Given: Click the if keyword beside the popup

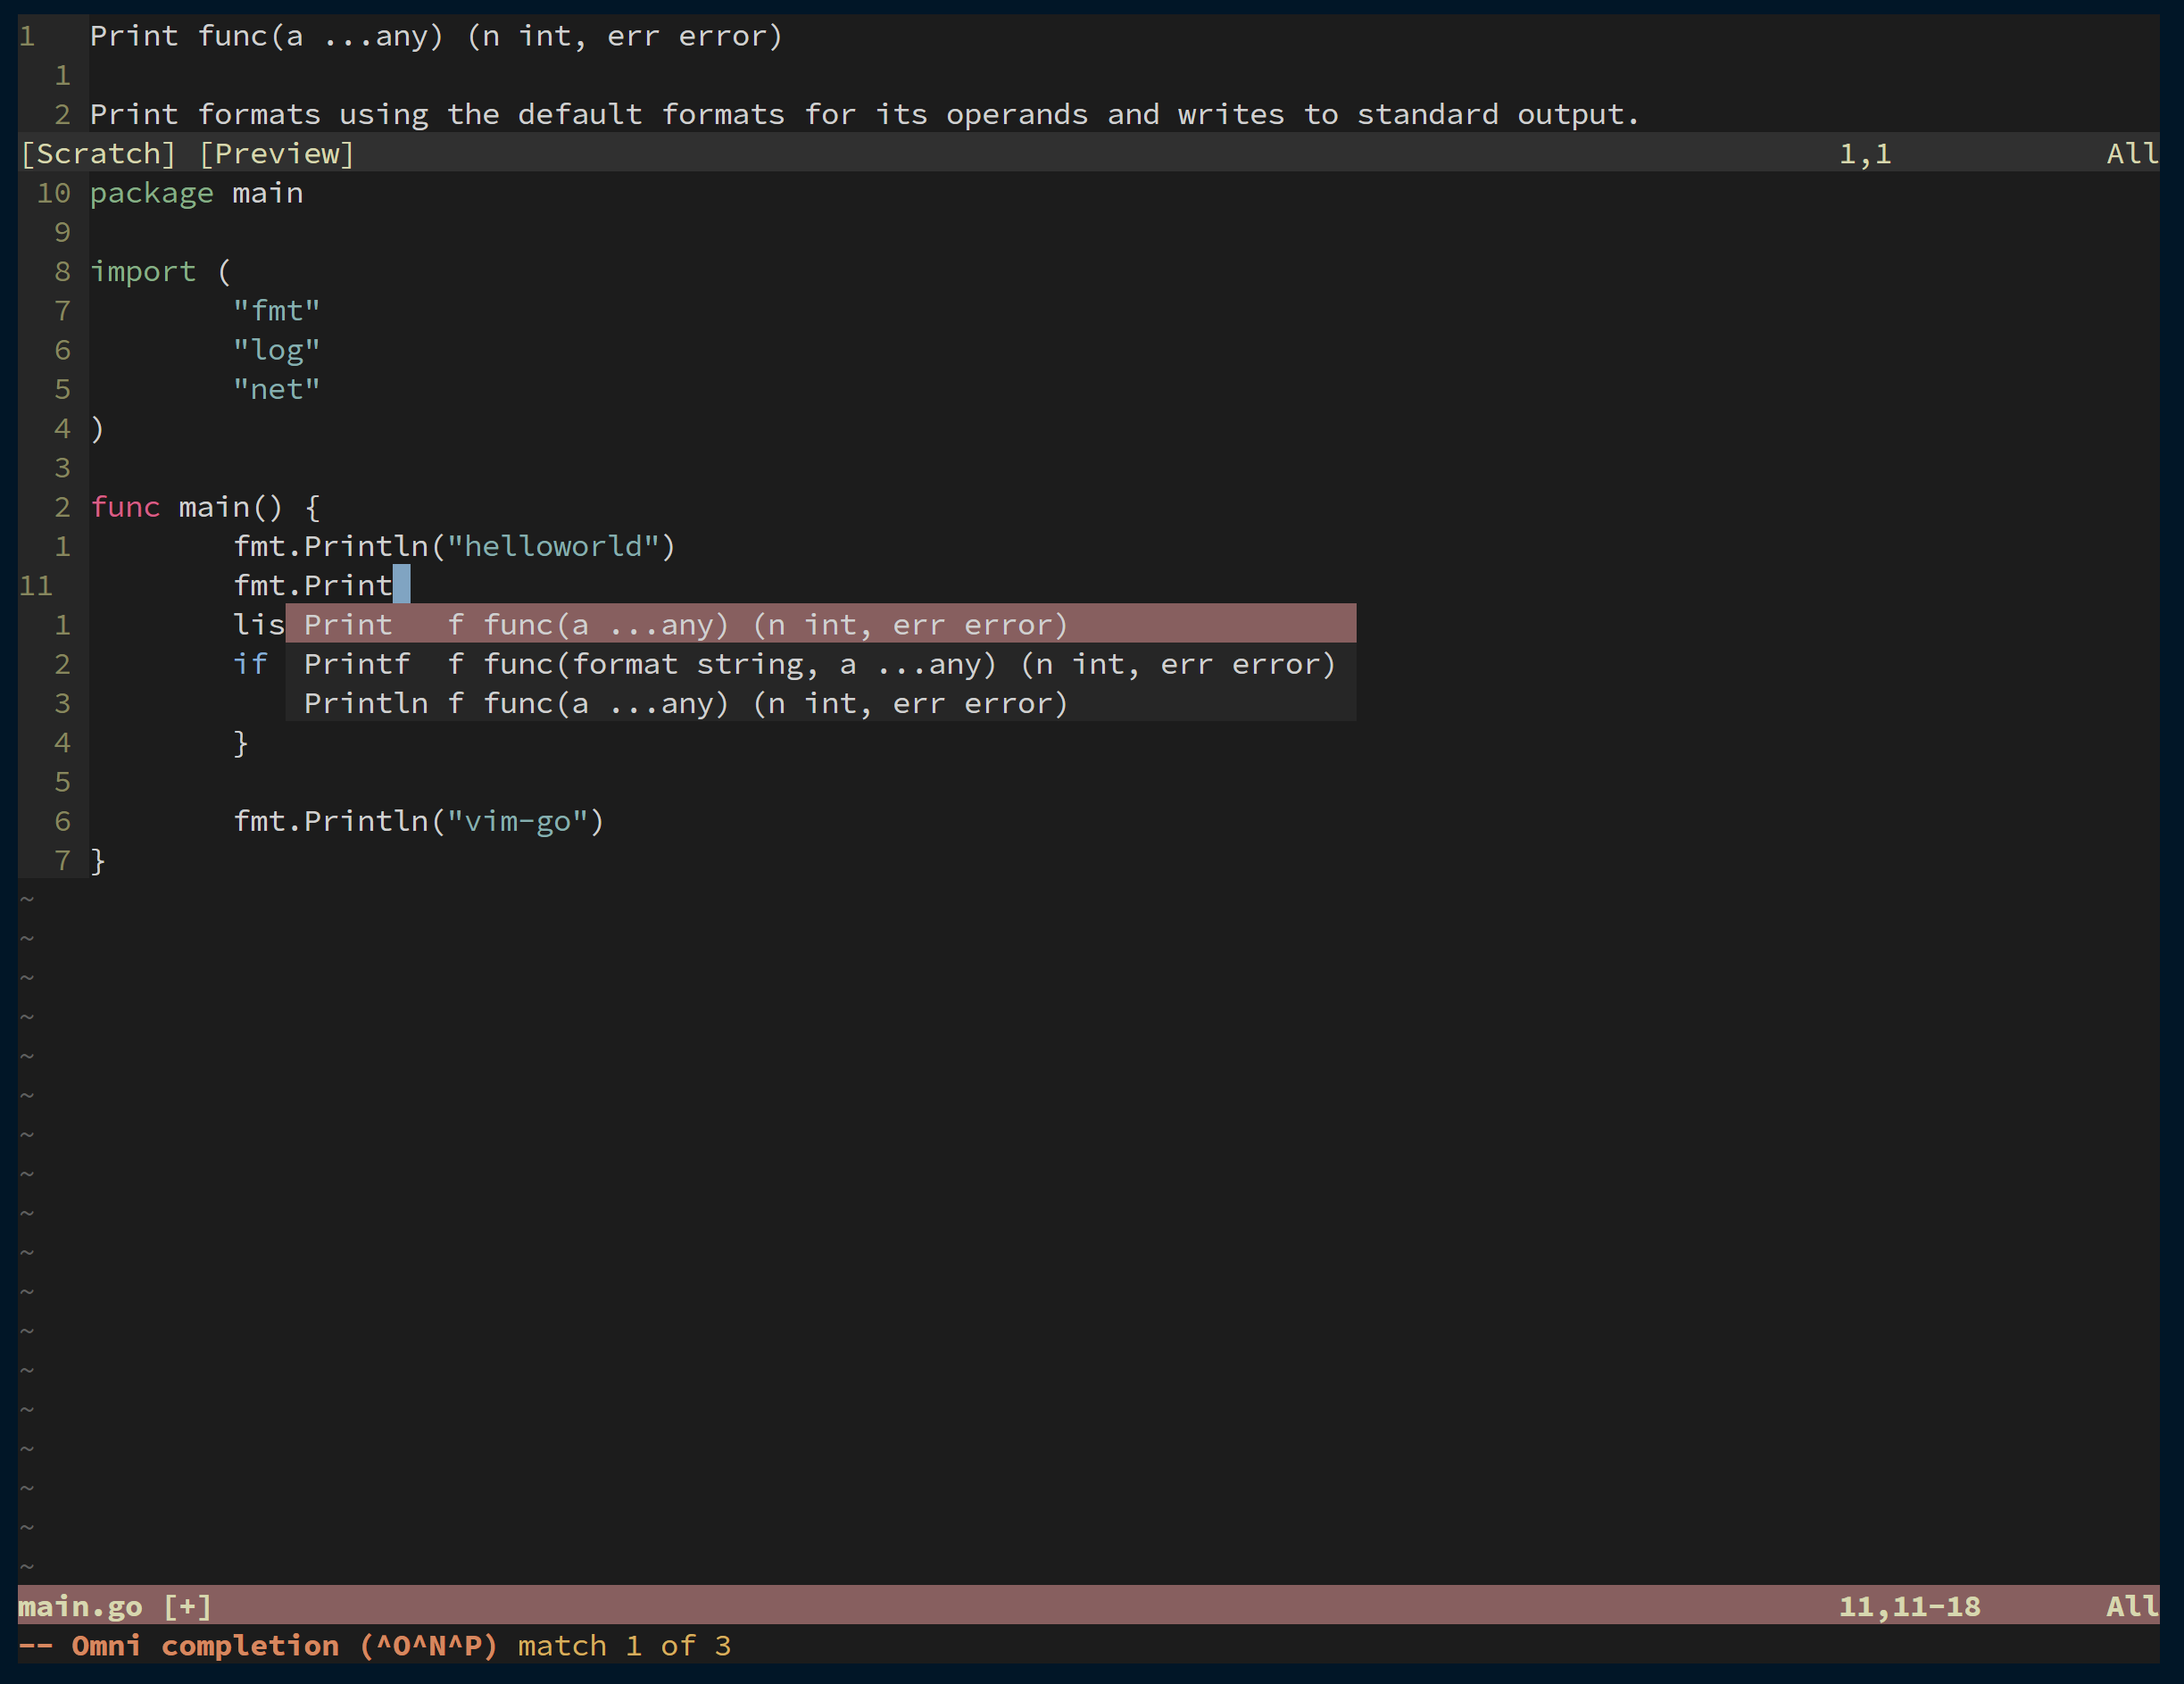Looking at the screenshot, I should pos(250,664).
